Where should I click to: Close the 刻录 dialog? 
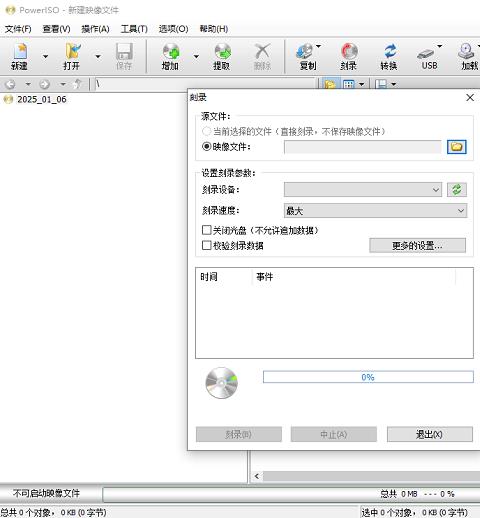point(470,98)
